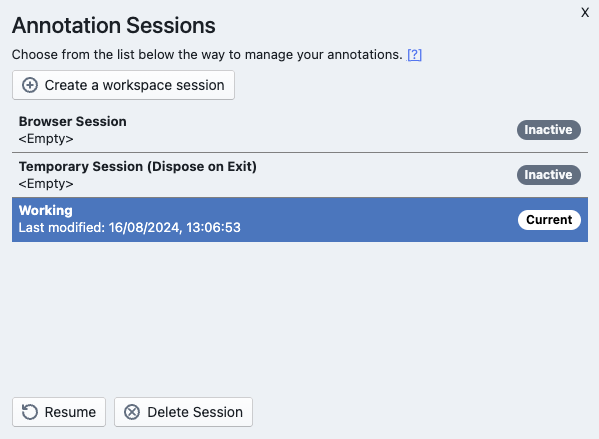Click the Current badge on Working session

pyautogui.click(x=549, y=220)
